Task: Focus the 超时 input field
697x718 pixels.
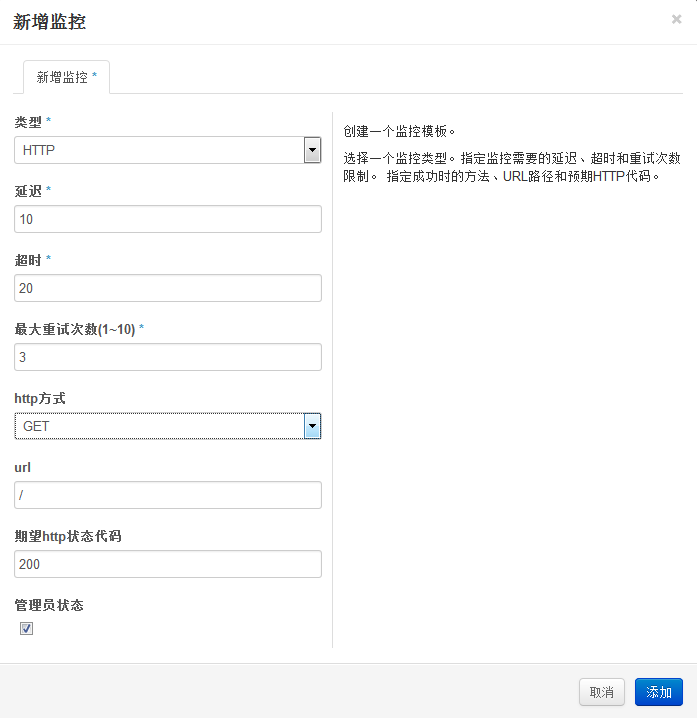Action: tap(168, 288)
